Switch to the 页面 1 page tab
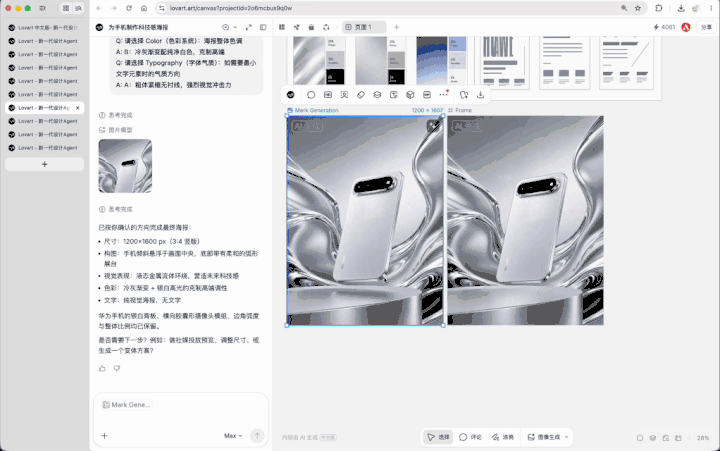Screen dimensions: 720x451 click(x=365, y=27)
